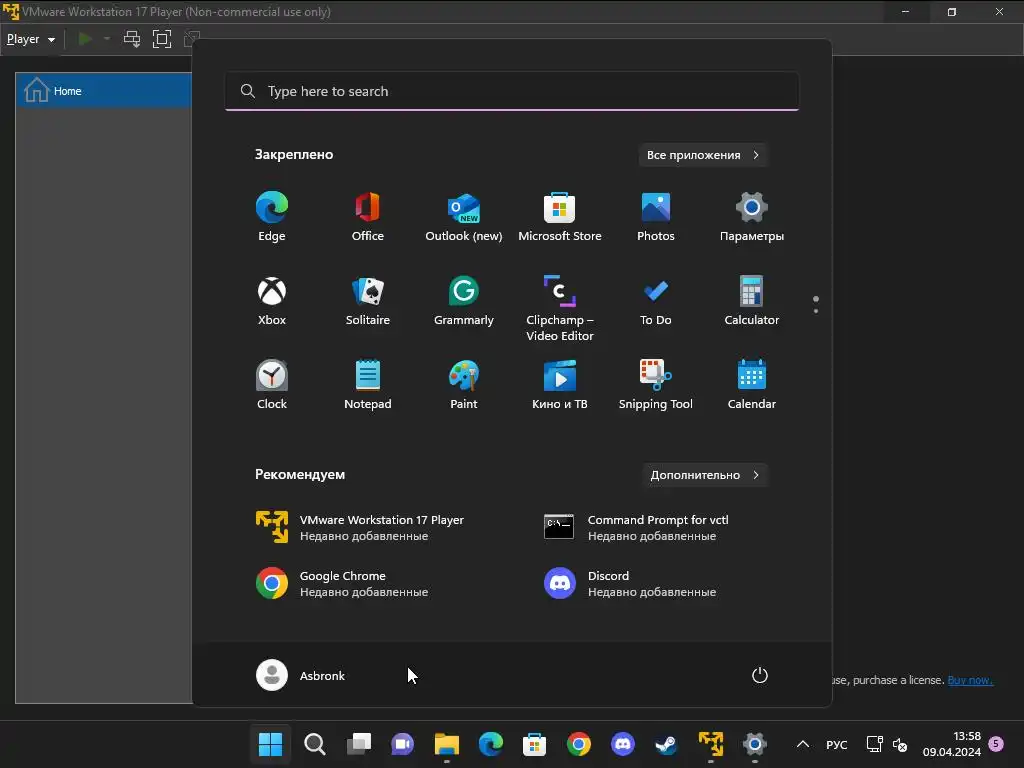Open Clipchamp Video Editor
Viewport: 1024px width, 768px height.
[x=560, y=308]
